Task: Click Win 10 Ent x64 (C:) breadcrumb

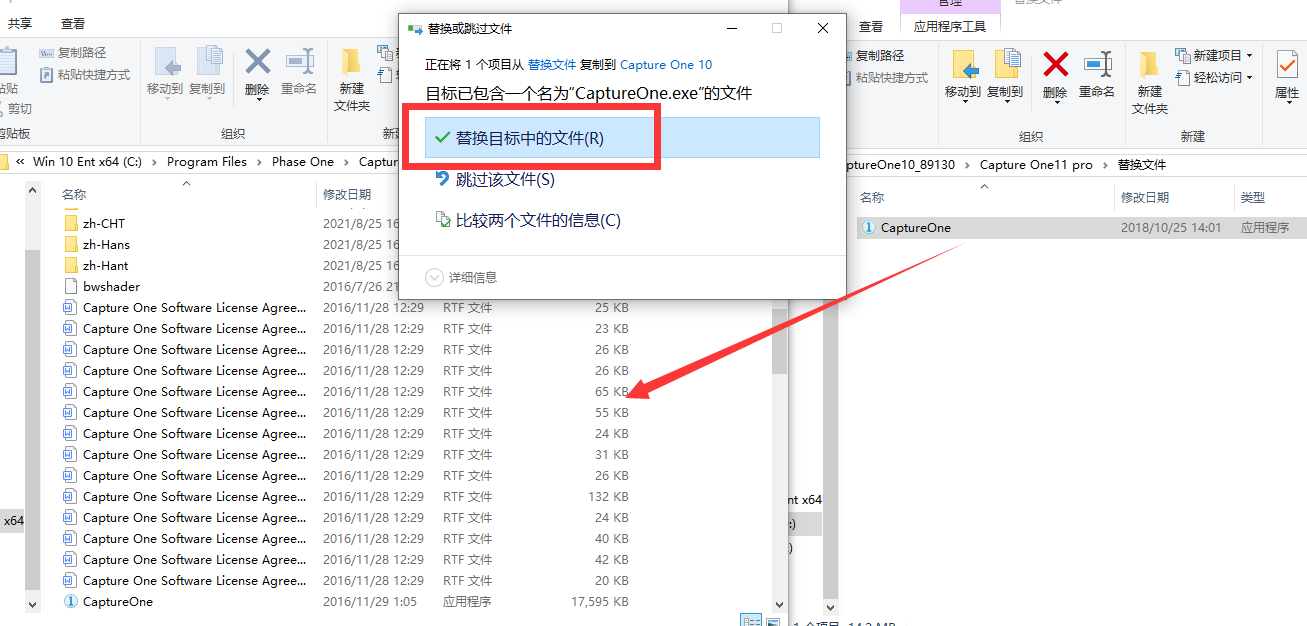Action: (x=87, y=161)
